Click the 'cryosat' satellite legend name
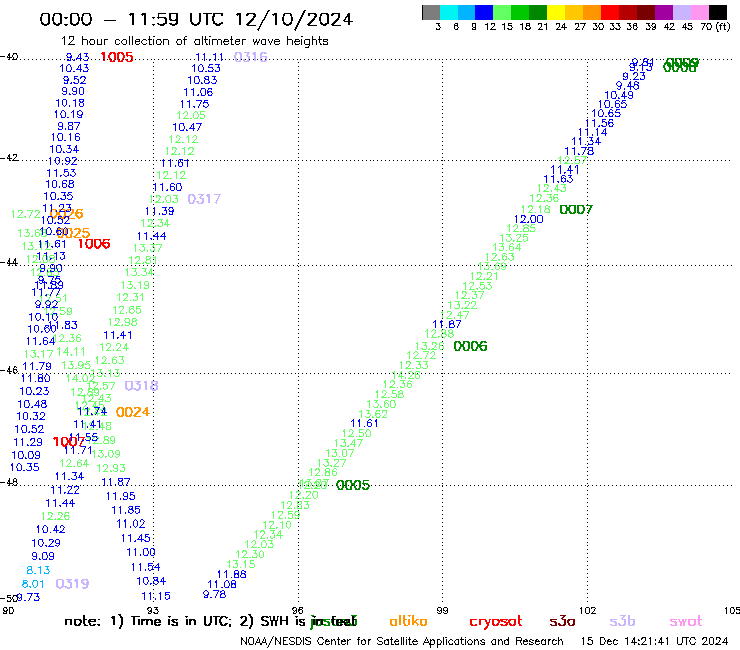 click(496, 621)
